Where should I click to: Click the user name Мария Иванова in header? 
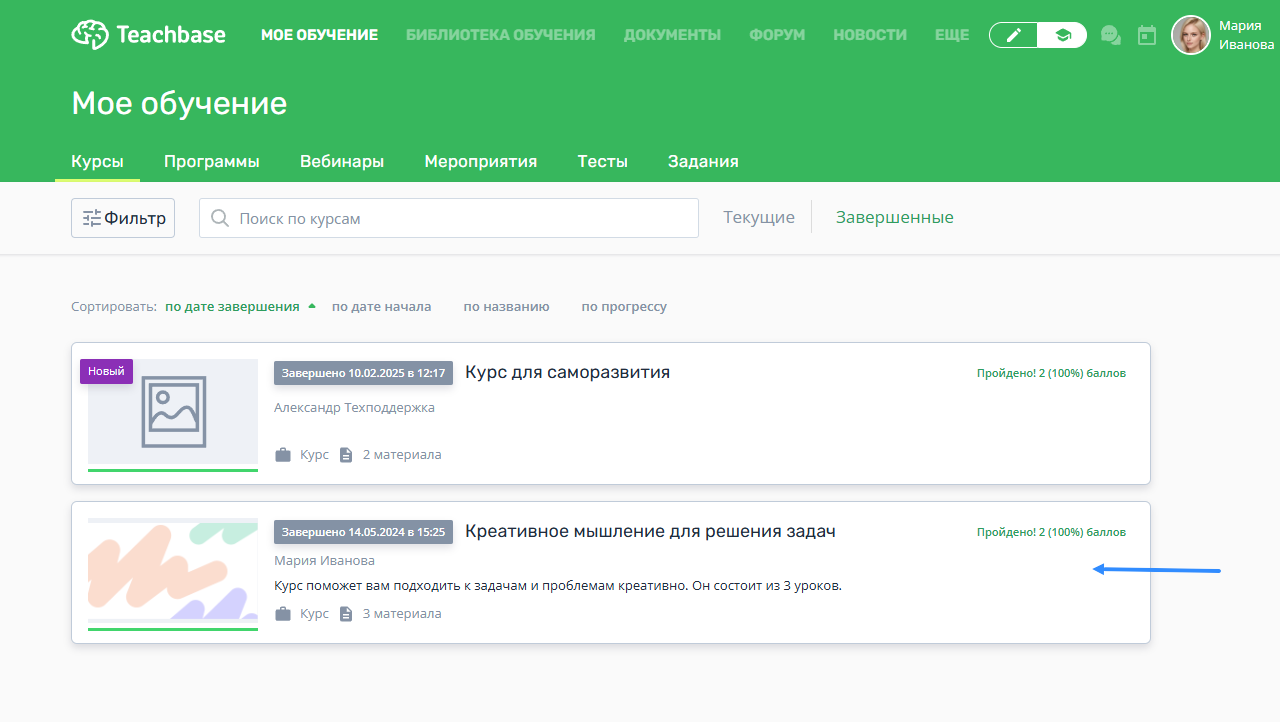[1247, 35]
